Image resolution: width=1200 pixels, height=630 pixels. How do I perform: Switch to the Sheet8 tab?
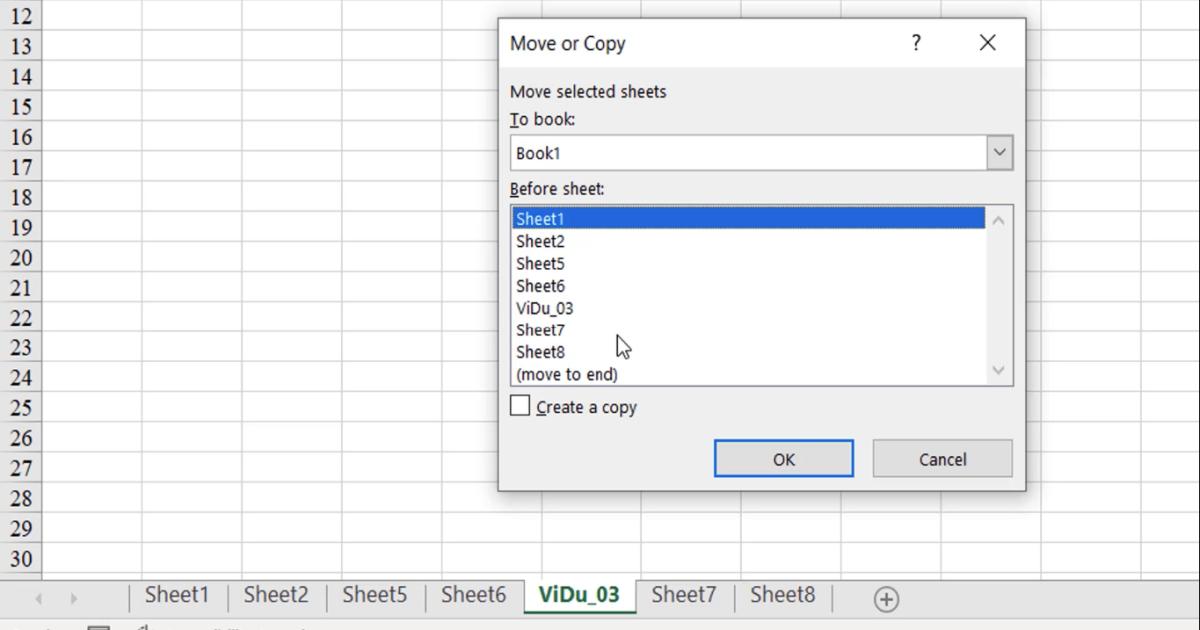click(x=783, y=594)
